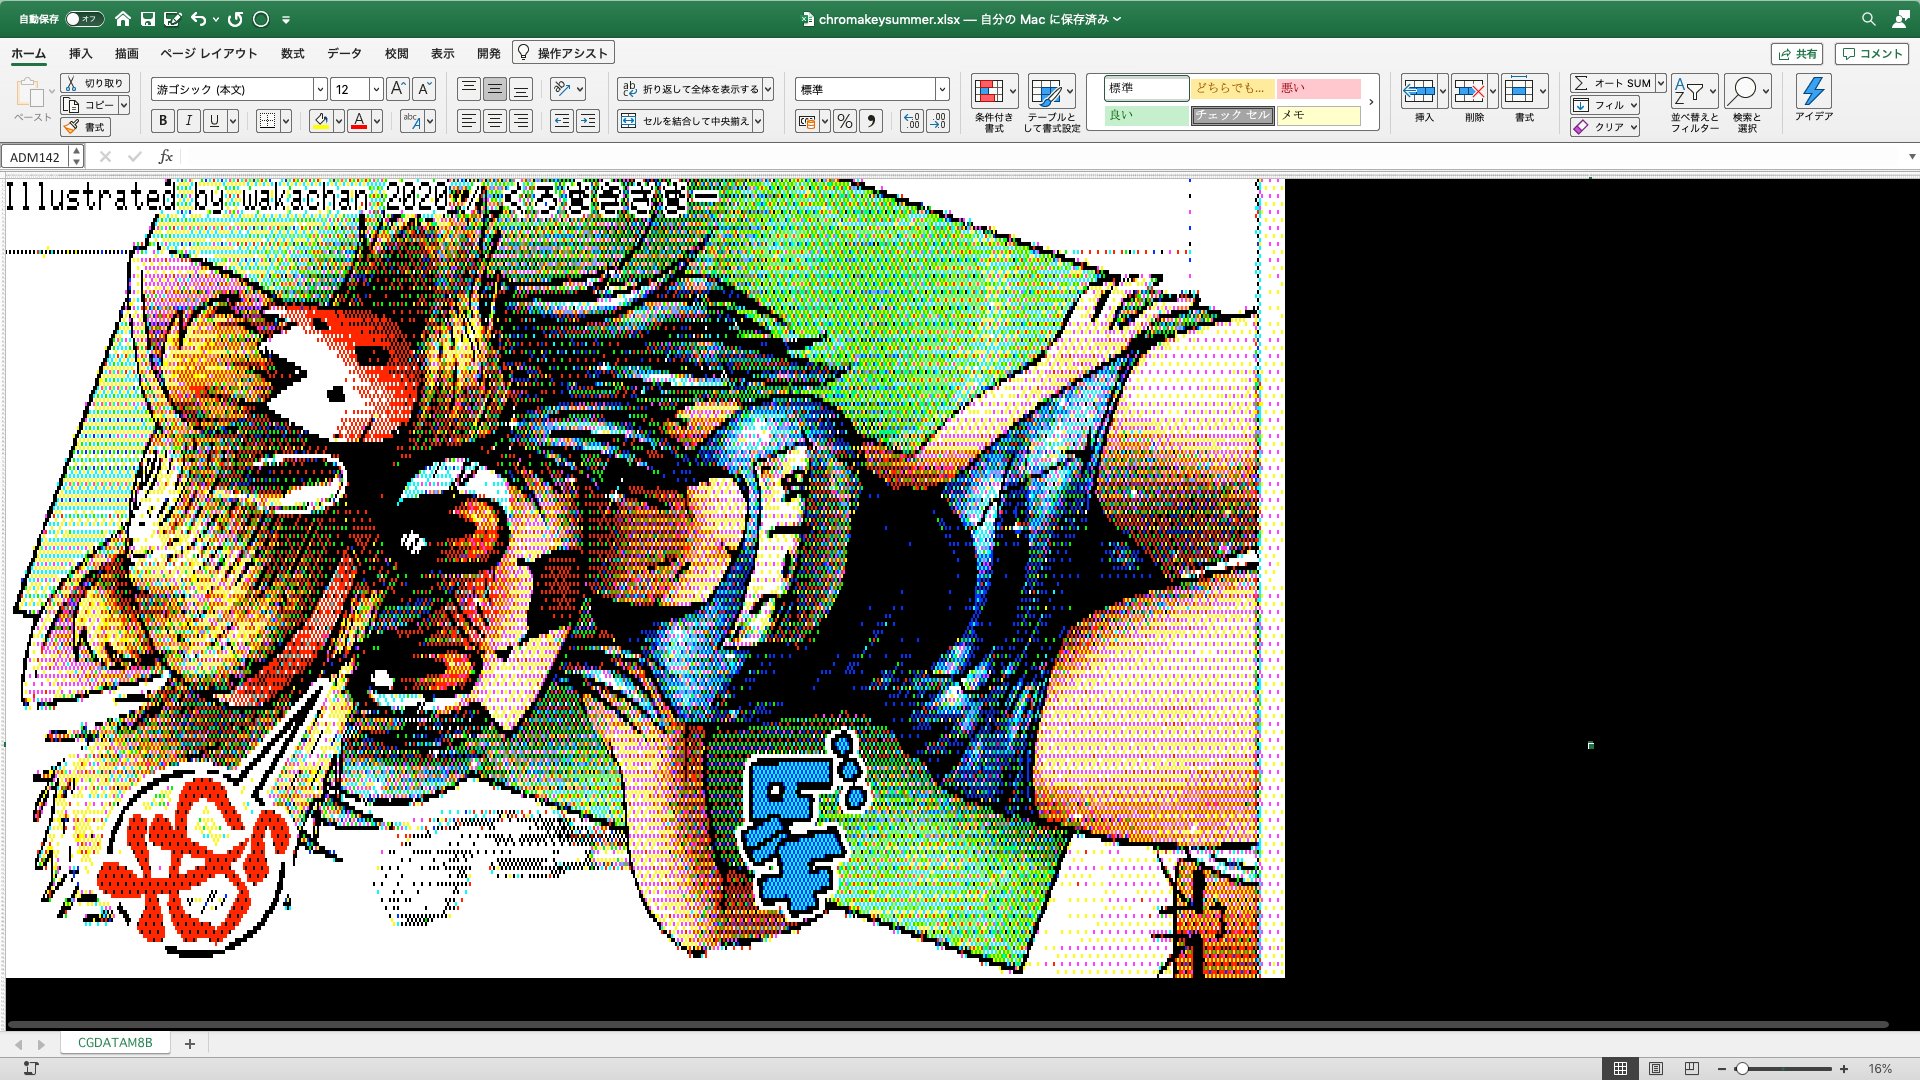The width and height of the screenshot is (1920, 1080).
Task: Click the 書式 format painter button
Action: [x=85, y=127]
